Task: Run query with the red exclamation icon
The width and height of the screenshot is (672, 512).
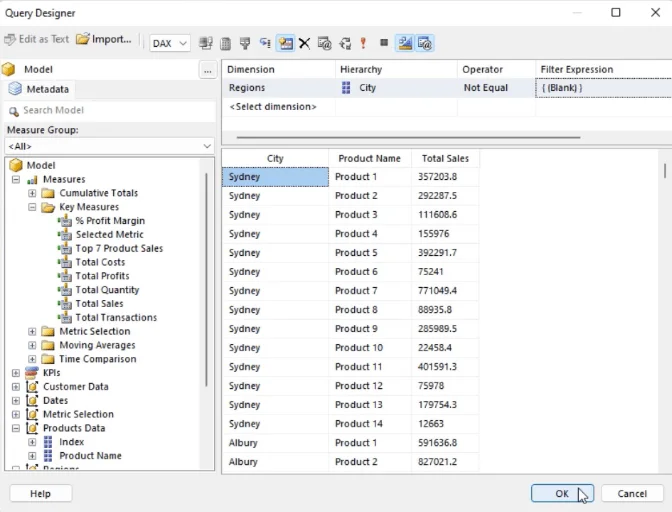Action: click(x=363, y=43)
